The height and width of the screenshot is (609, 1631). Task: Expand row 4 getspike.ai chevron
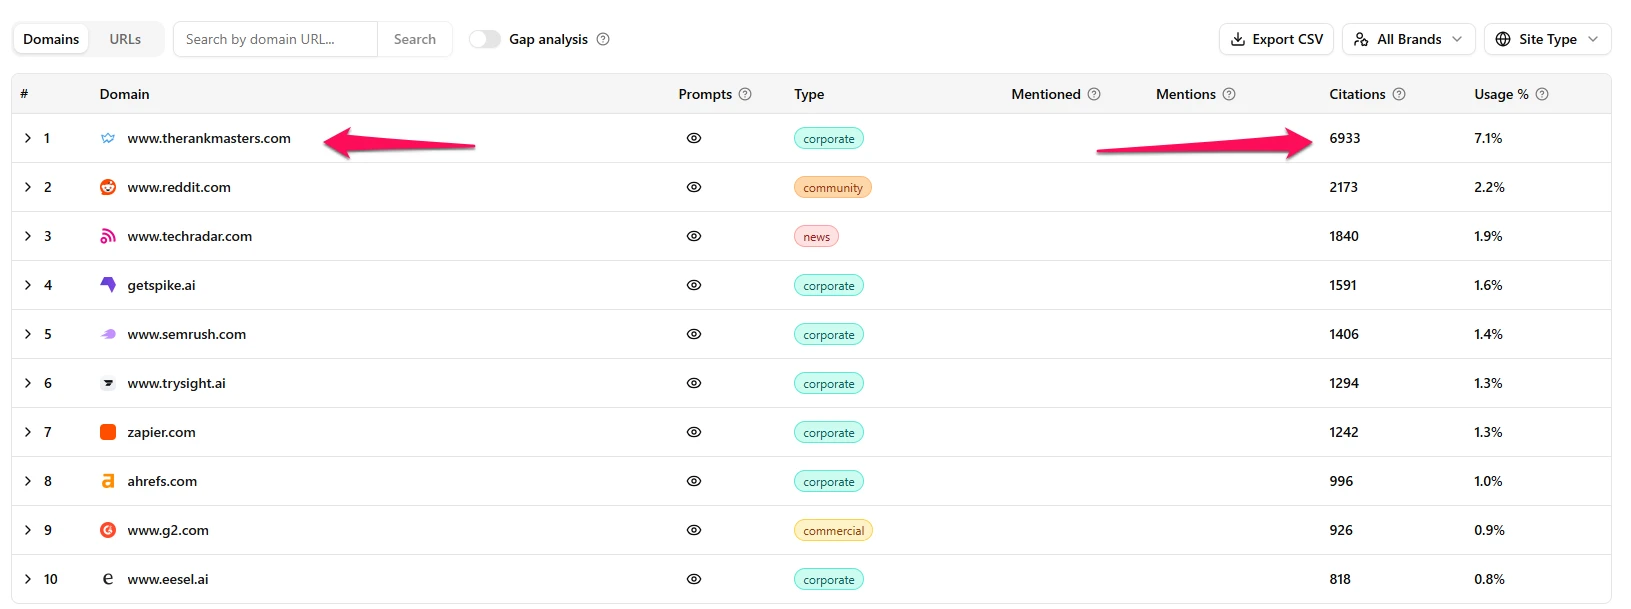[x=28, y=285]
